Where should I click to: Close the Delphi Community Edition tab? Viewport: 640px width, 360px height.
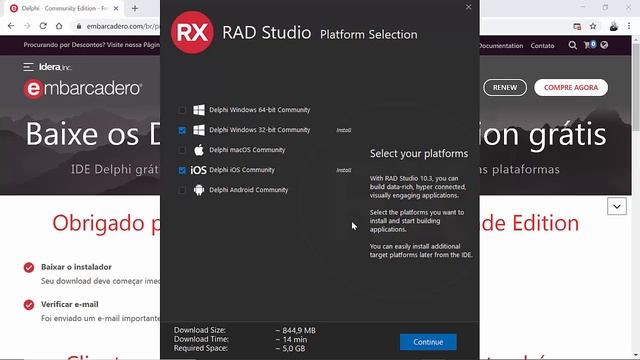click(x=116, y=8)
